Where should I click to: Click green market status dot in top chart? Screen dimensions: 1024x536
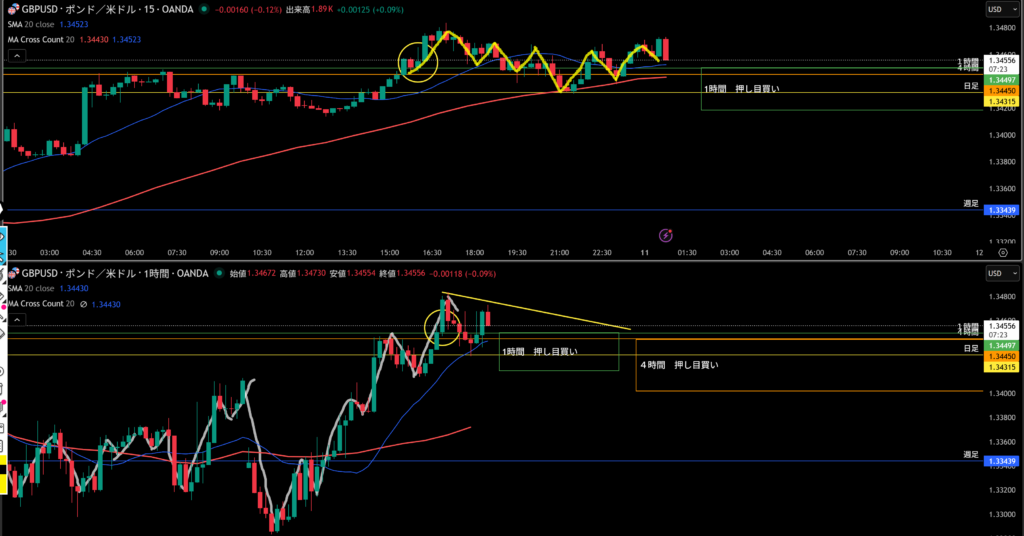tap(204, 9)
